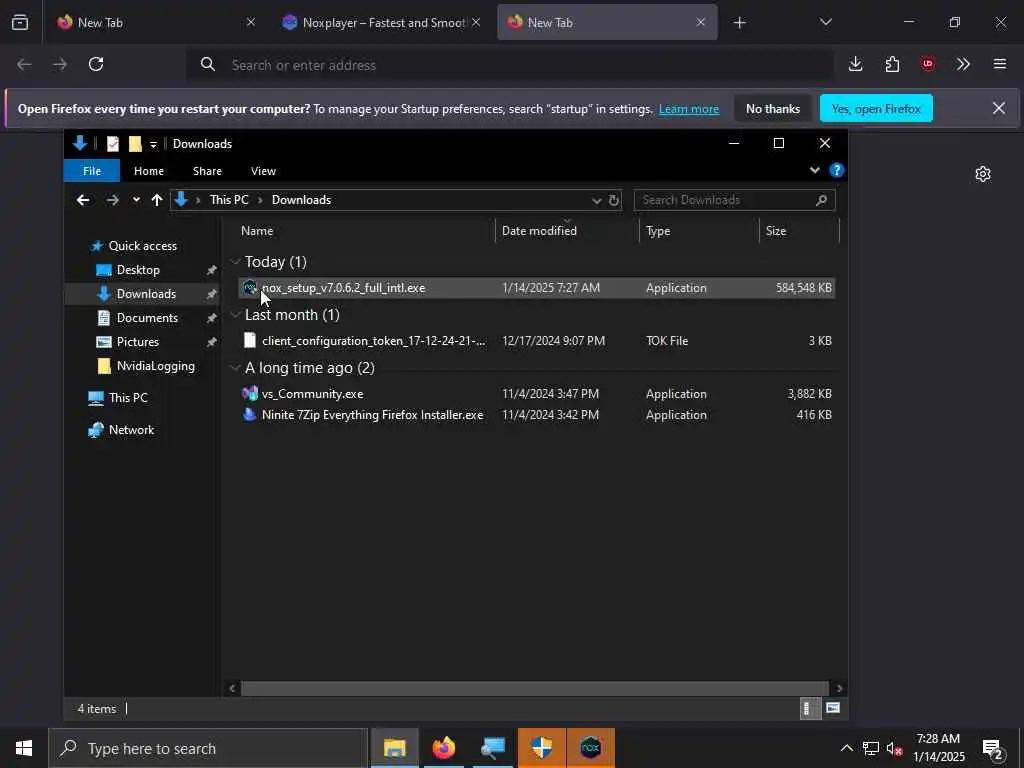This screenshot has width=1024, height=768.
Task: Open the Customize Quick Access Toolbar dropdown
Action: pyautogui.click(x=153, y=144)
